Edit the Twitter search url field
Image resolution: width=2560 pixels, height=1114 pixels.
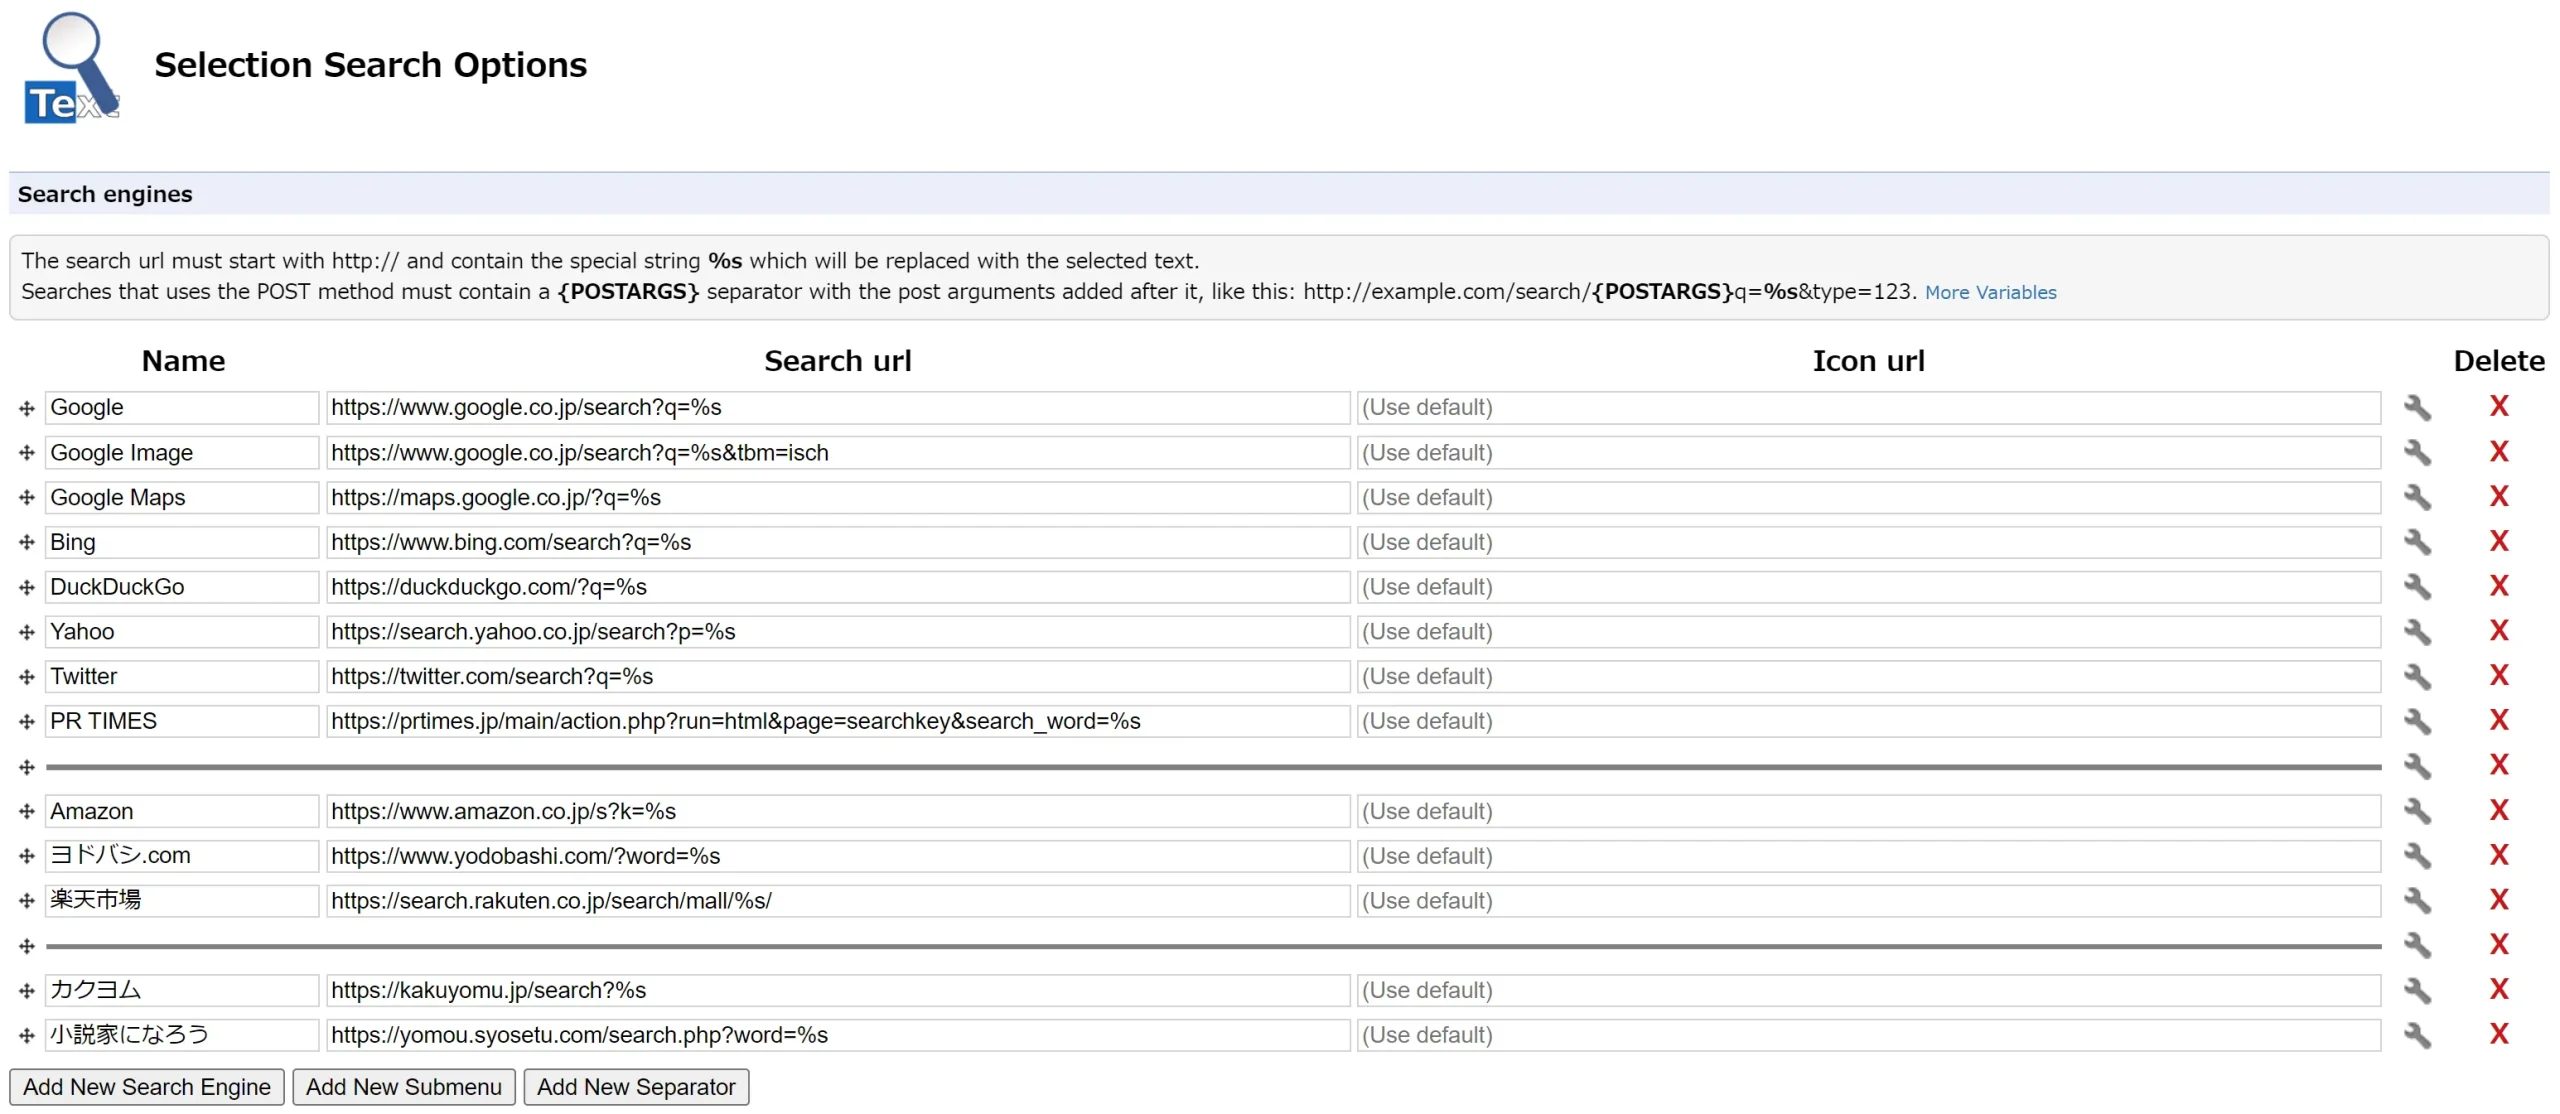[x=838, y=677]
